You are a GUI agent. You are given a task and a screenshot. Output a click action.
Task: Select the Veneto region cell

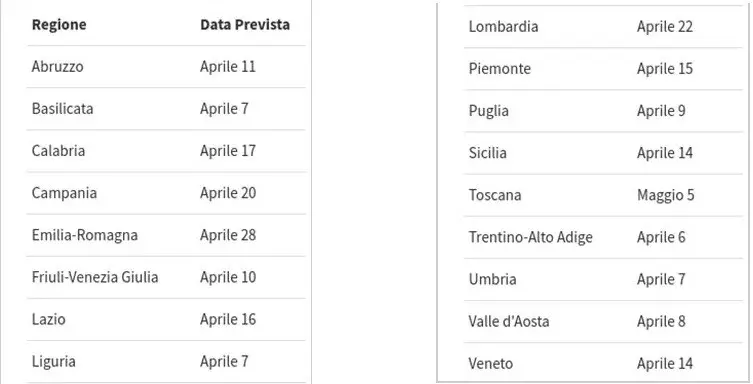tap(491, 364)
